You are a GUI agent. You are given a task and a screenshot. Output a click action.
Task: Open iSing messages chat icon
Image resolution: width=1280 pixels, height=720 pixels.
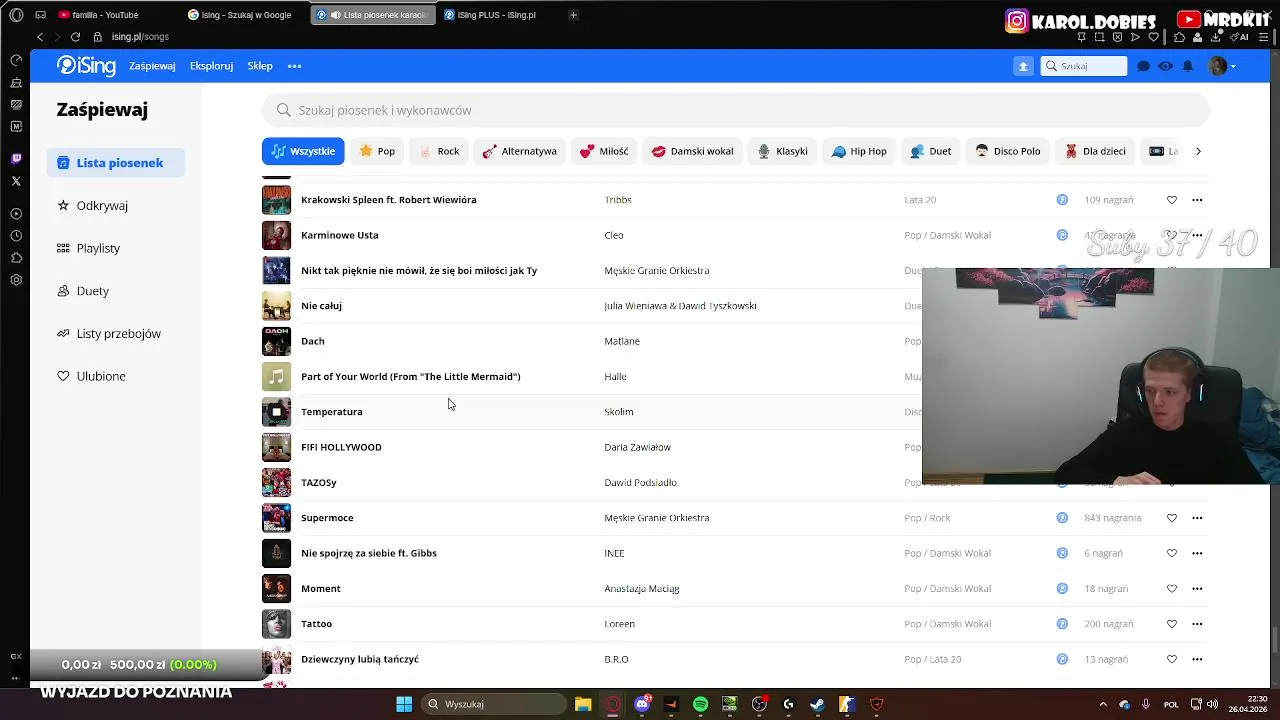(x=1144, y=66)
